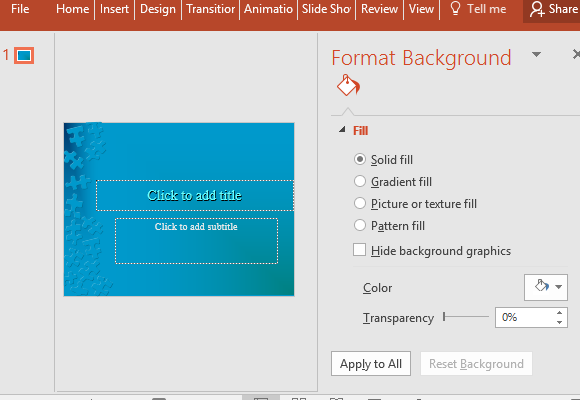Select Picture or texture fill option
580x400 pixels.
pos(415,204)
